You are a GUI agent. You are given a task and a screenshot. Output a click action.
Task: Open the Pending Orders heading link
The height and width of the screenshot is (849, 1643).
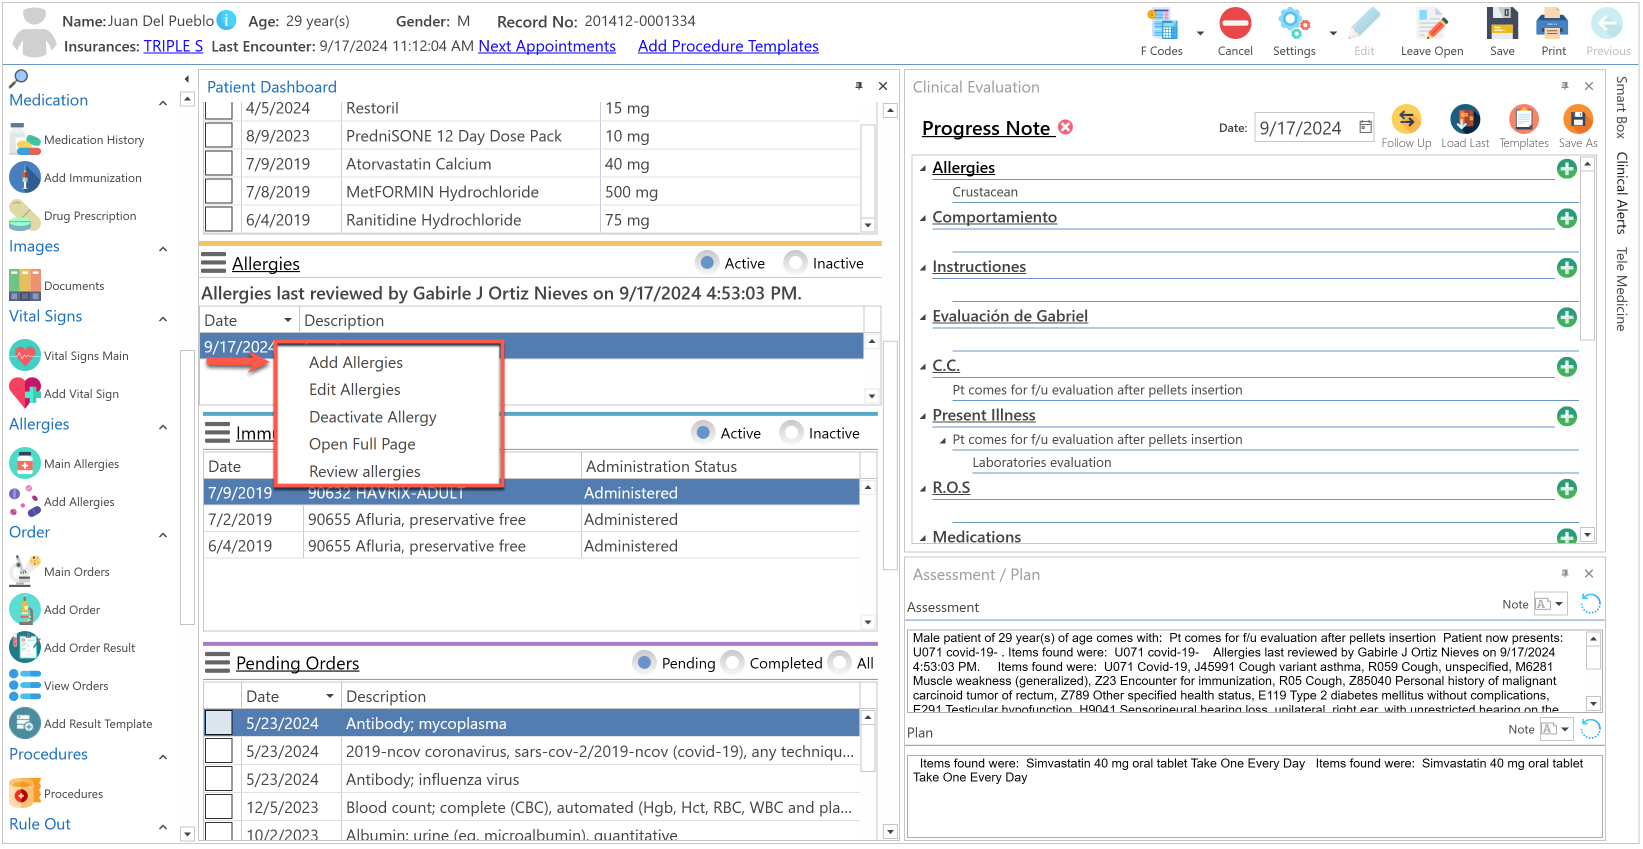[297, 663]
